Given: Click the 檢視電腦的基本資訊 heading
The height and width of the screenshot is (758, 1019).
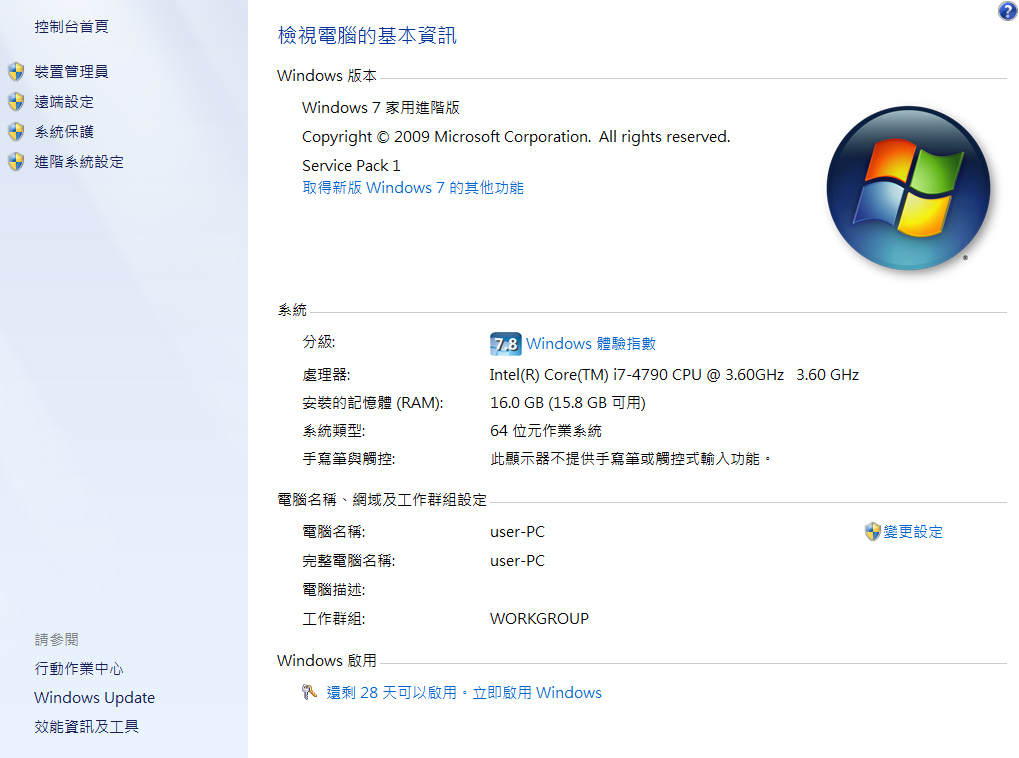Looking at the screenshot, I should pyautogui.click(x=367, y=36).
